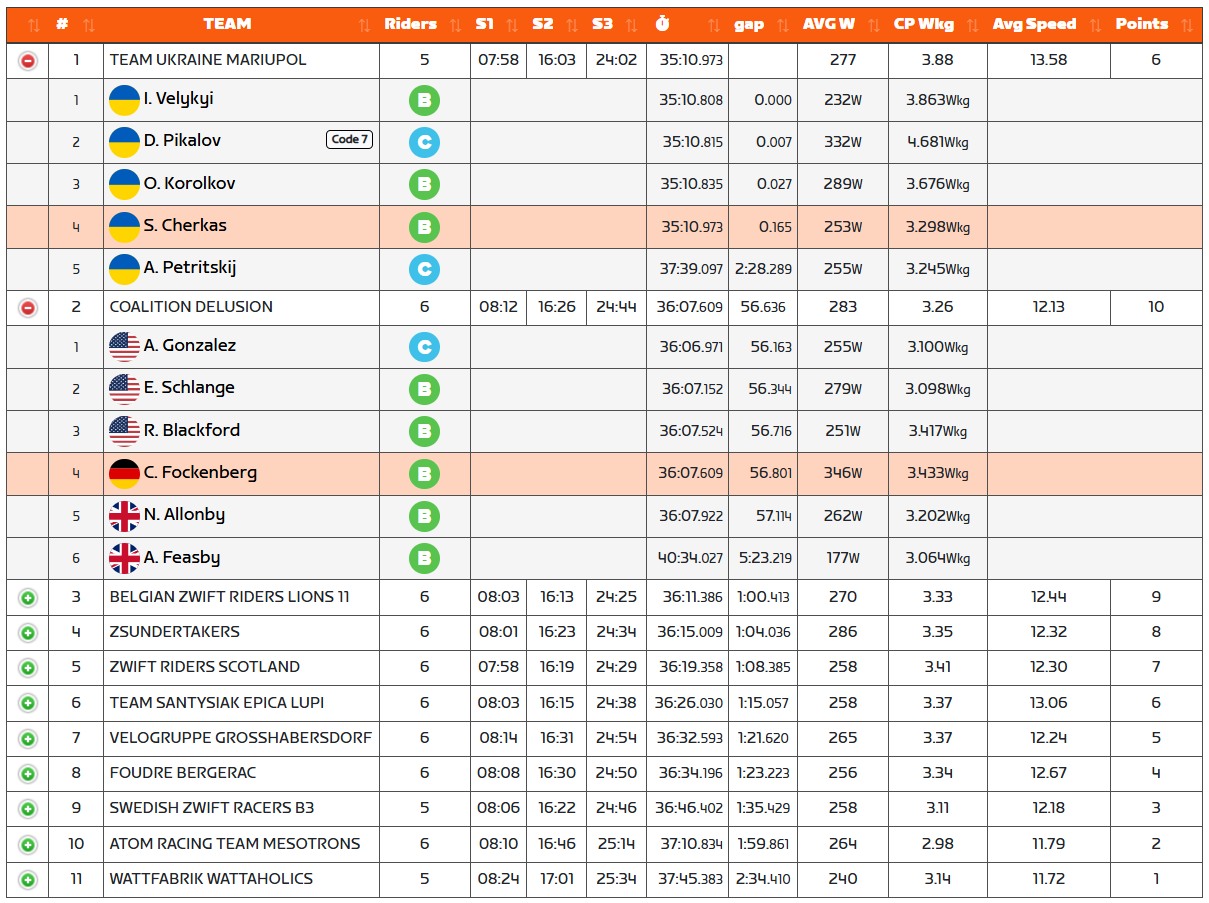Sort by the stopwatch time column
Screen dimensions: 1209x903
[x=662, y=24]
